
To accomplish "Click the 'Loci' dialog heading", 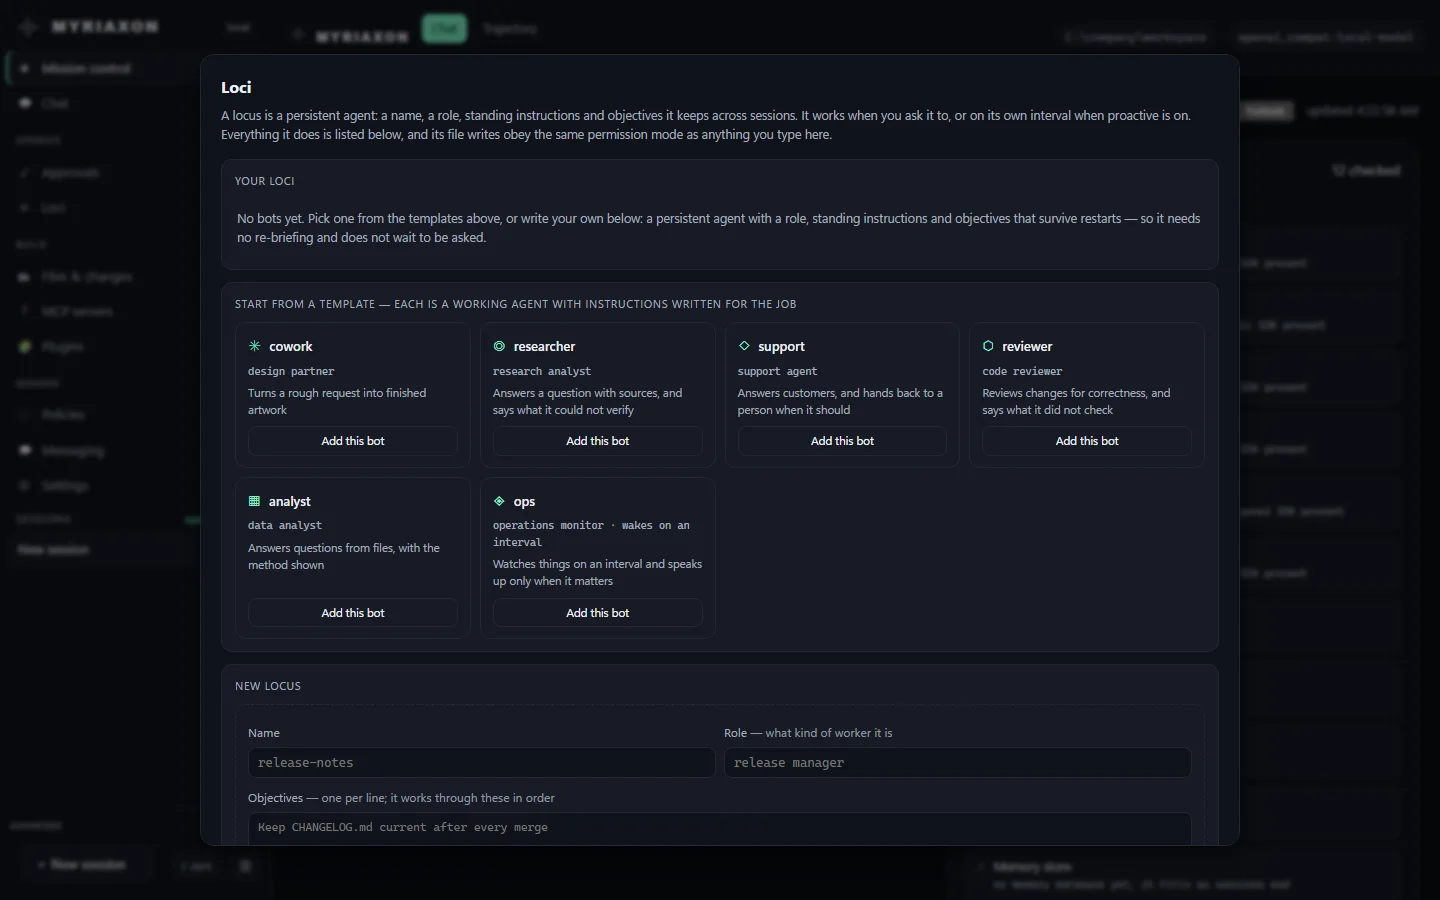I will click(x=236, y=87).
